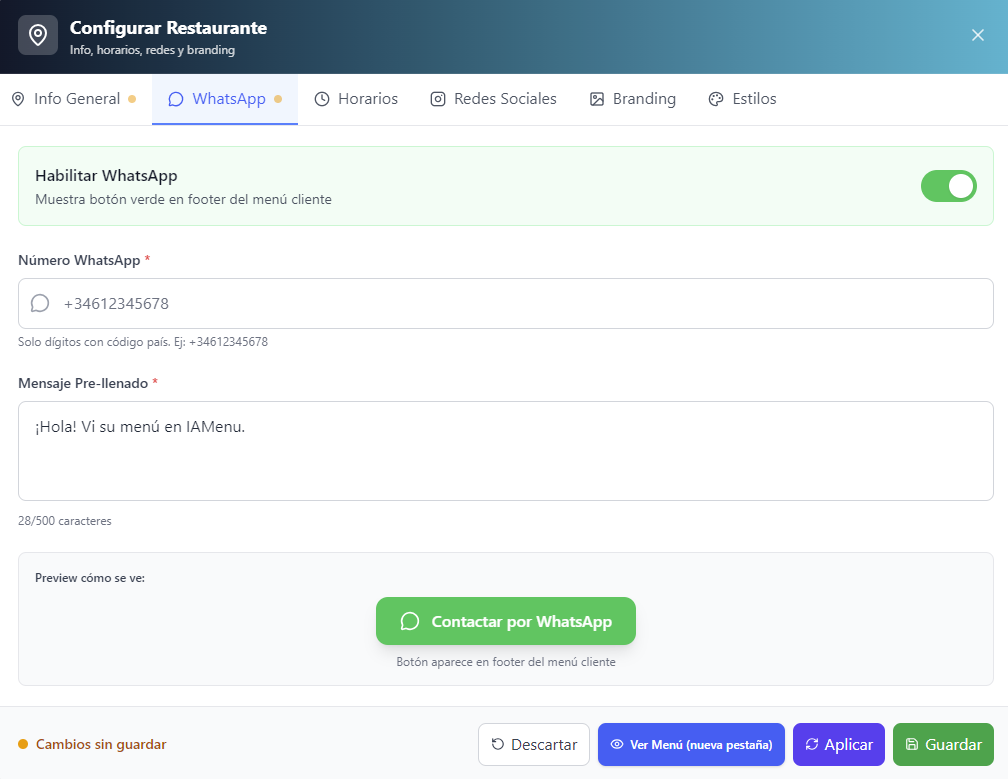1008x779 pixels.
Task: Click the clock icon on Horarios tab
Action: pyautogui.click(x=322, y=99)
